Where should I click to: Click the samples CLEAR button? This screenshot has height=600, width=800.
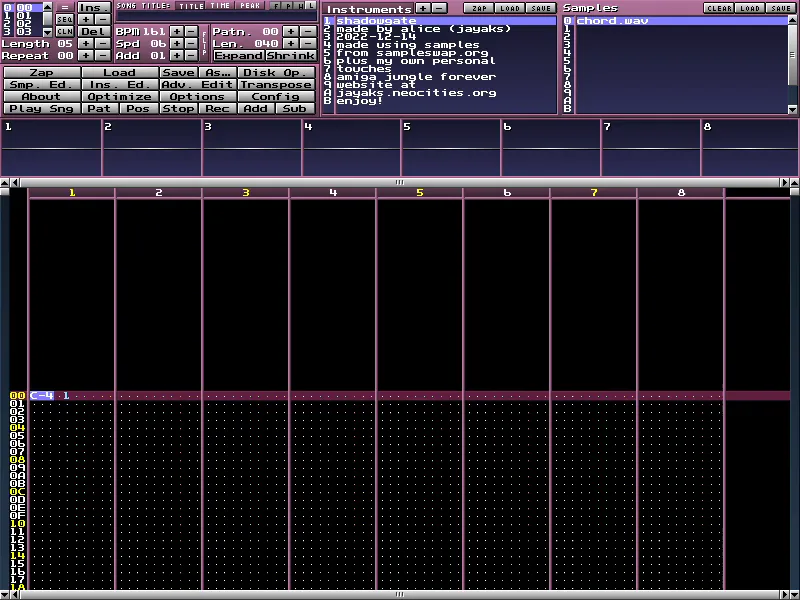coord(719,8)
